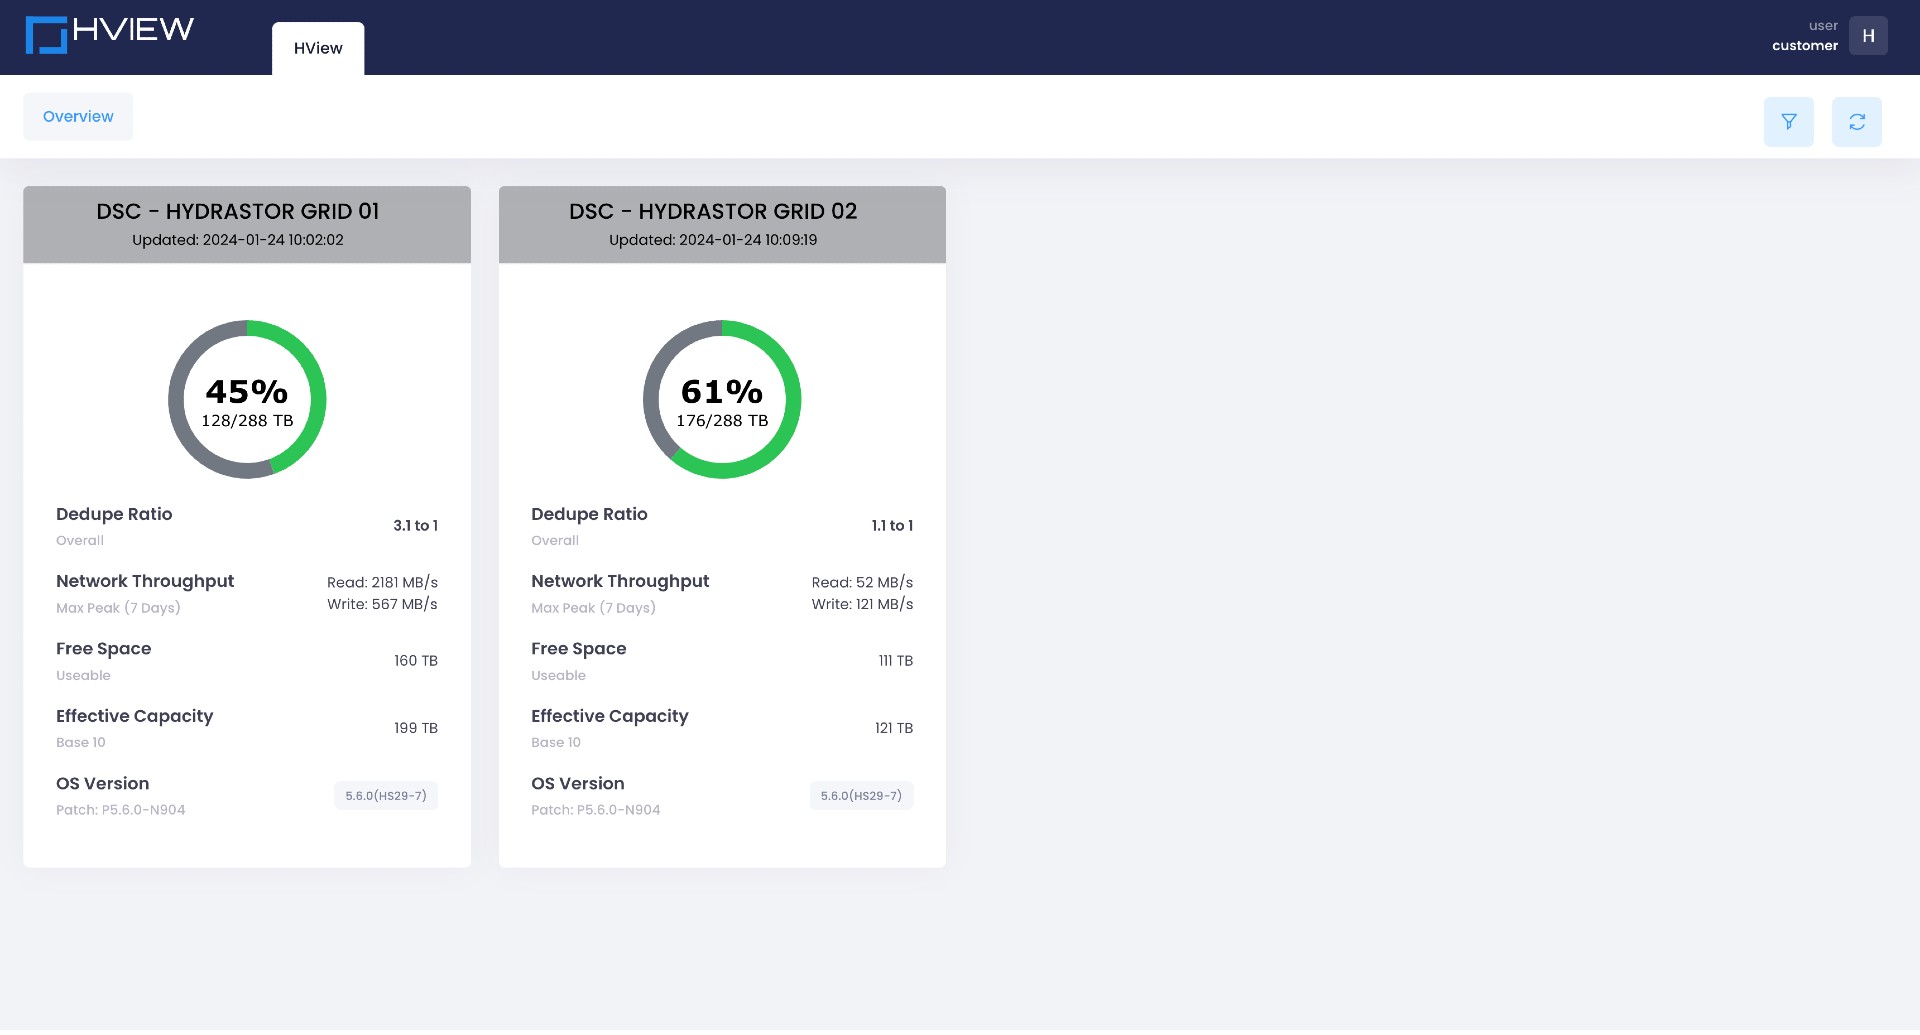Click the 45% usage donut gauge
The width and height of the screenshot is (1920, 1035).
(x=247, y=400)
